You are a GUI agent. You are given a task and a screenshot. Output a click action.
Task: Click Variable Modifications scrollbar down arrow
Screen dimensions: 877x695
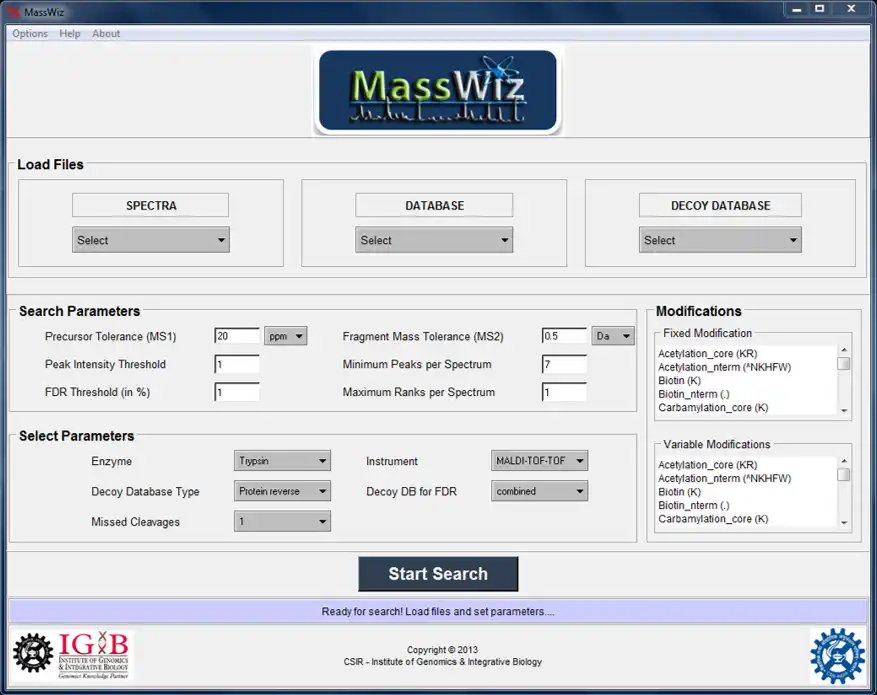click(844, 522)
